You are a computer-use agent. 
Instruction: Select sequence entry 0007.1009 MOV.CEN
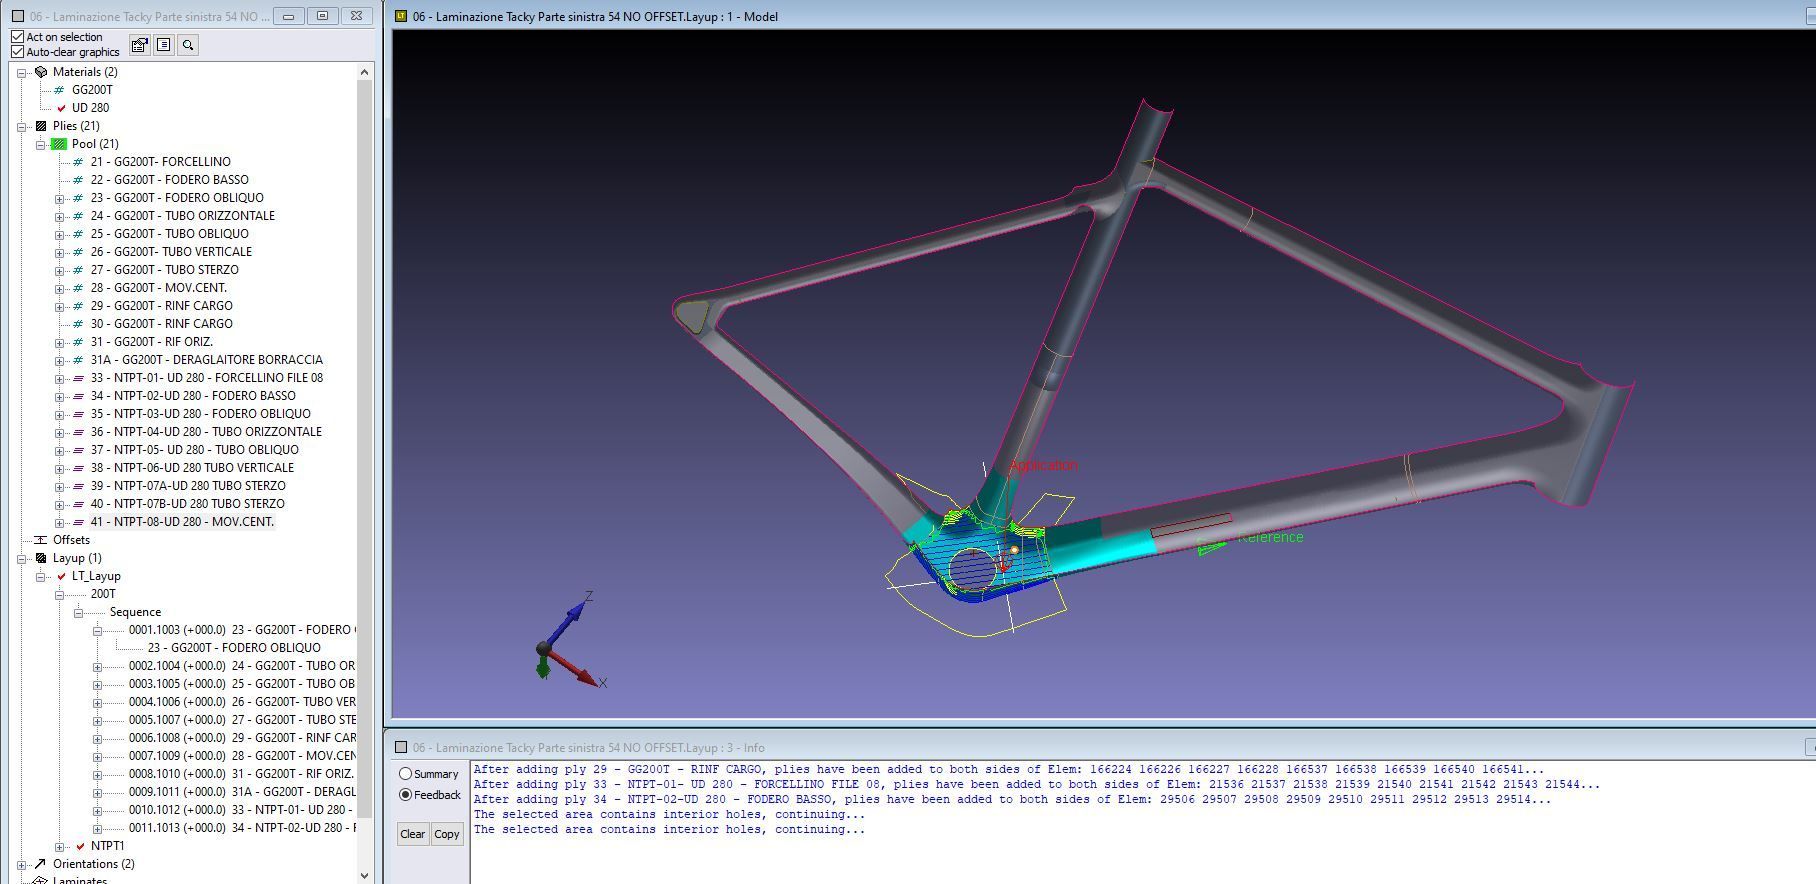pos(242,756)
